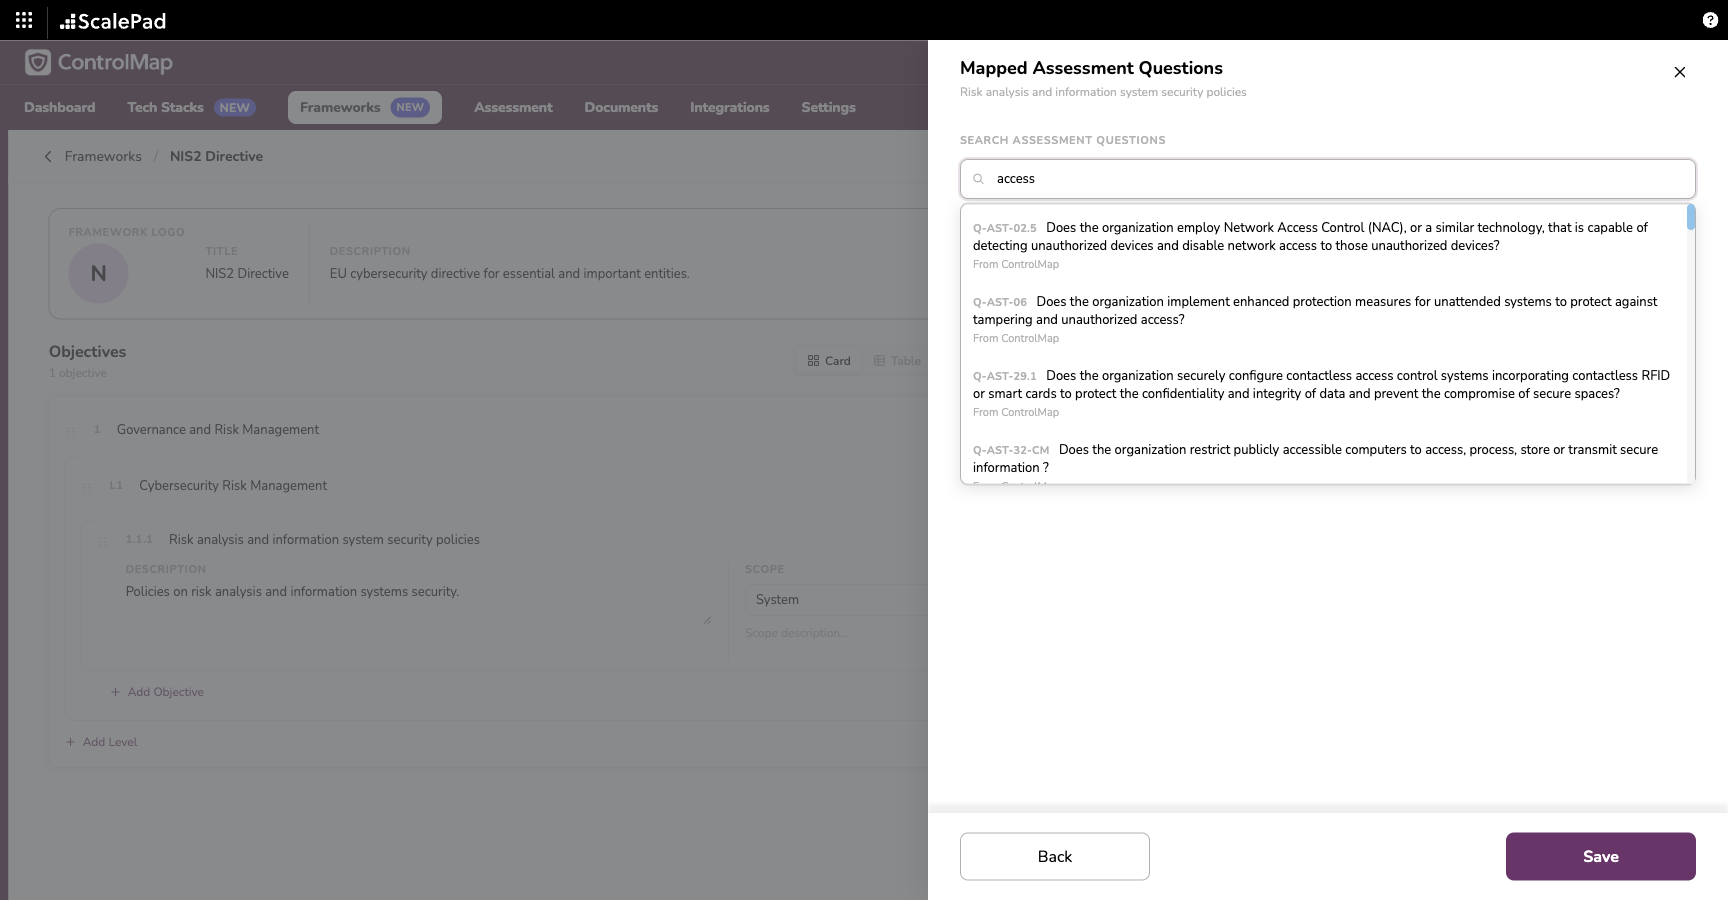Click the Save button
1728x900 pixels.
1601,857
